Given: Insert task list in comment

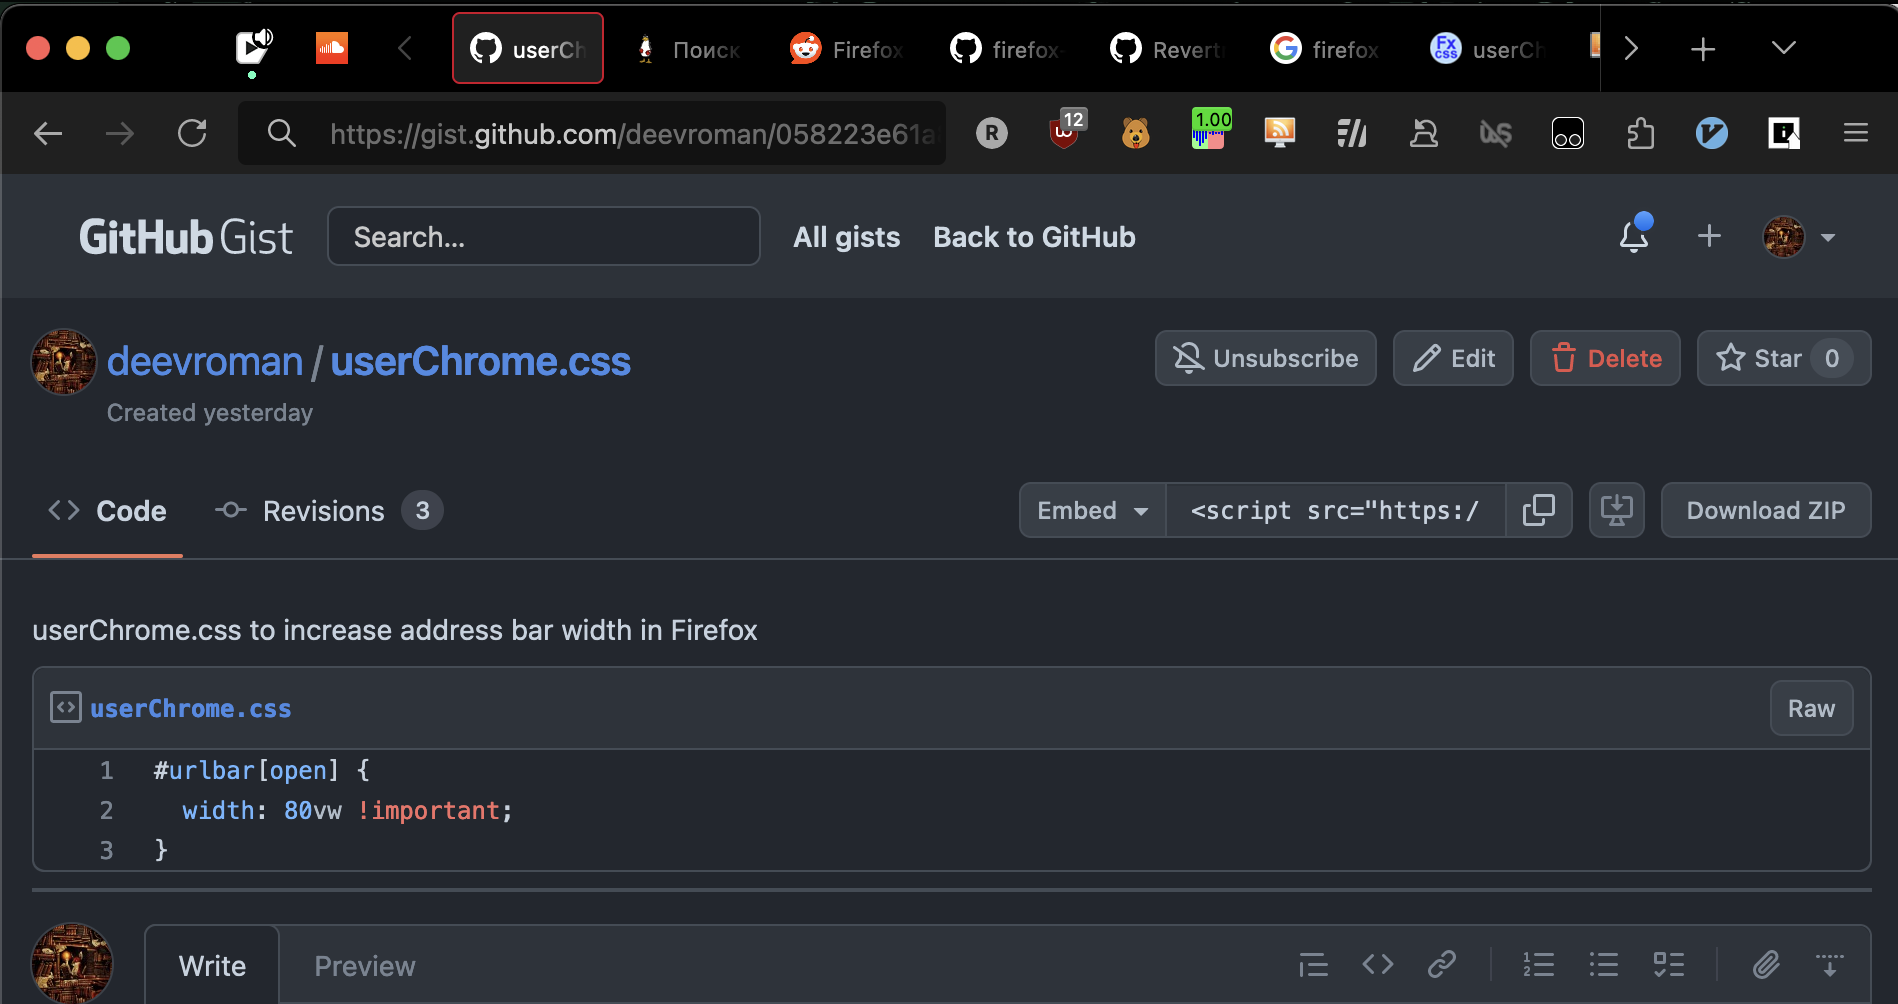Looking at the screenshot, I should [1669, 964].
